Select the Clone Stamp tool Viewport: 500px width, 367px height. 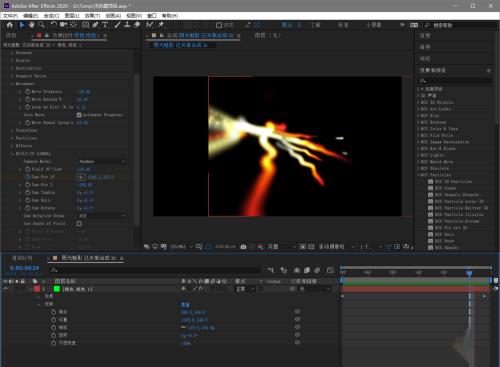[127, 25]
